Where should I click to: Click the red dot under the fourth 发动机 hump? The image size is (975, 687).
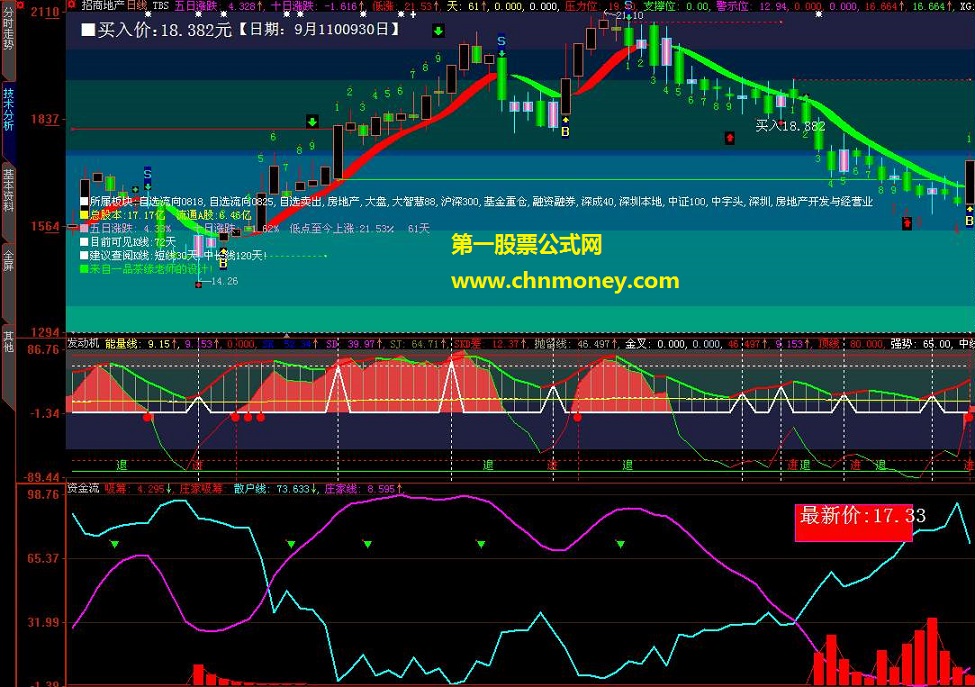click(x=577, y=417)
